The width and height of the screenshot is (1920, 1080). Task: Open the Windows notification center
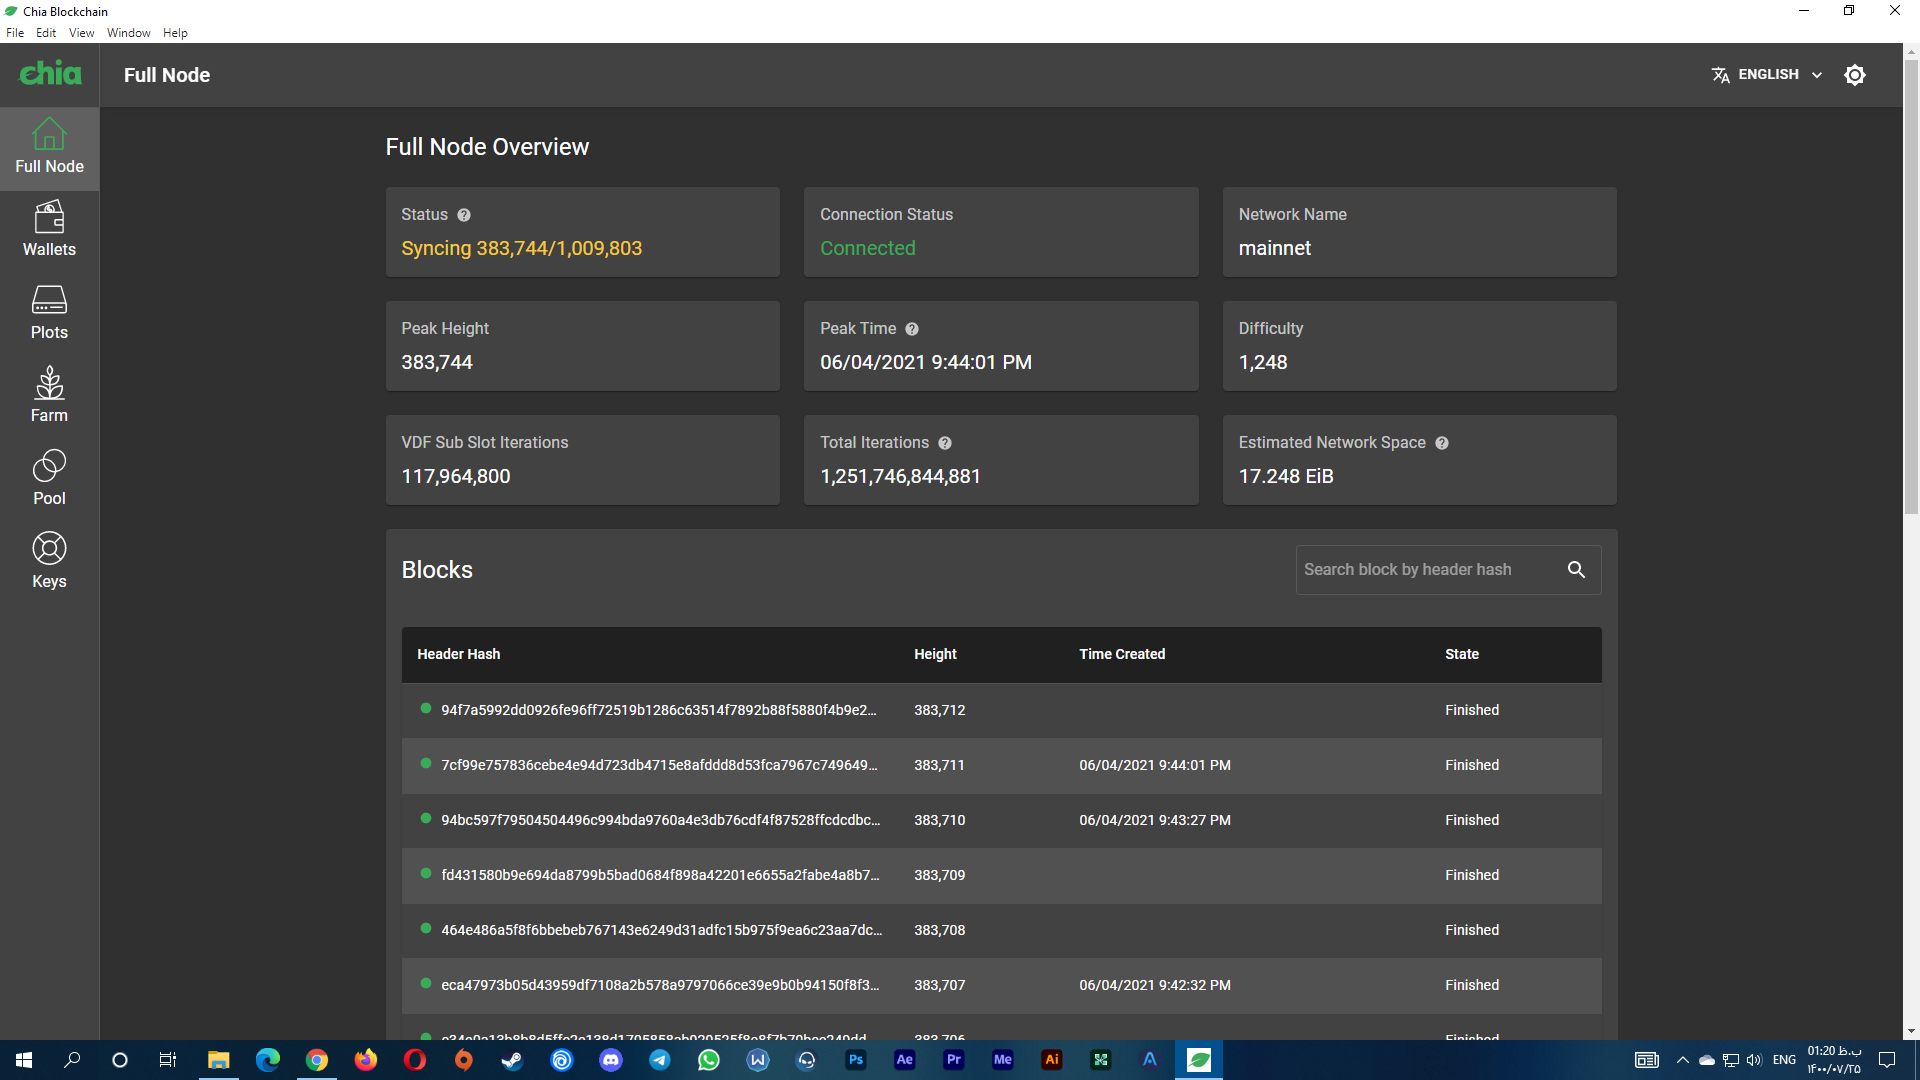click(x=1887, y=1060)
